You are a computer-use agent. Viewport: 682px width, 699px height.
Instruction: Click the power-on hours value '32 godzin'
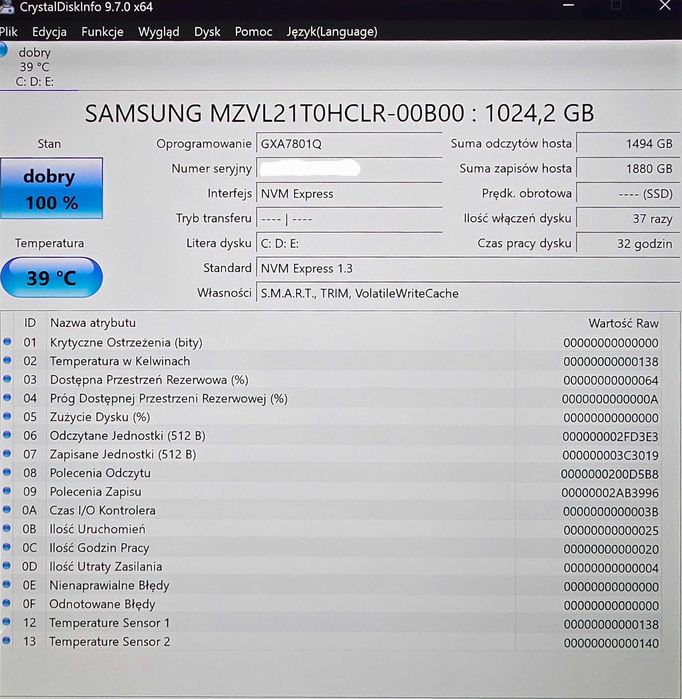pyautogui.click(x=628, y=243)
